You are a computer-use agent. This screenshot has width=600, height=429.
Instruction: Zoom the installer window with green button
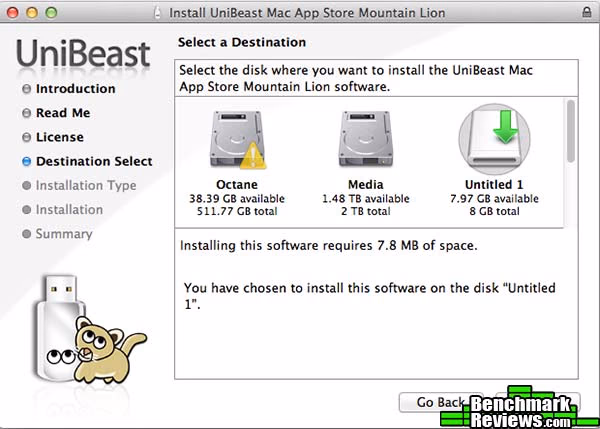[51, 13]
